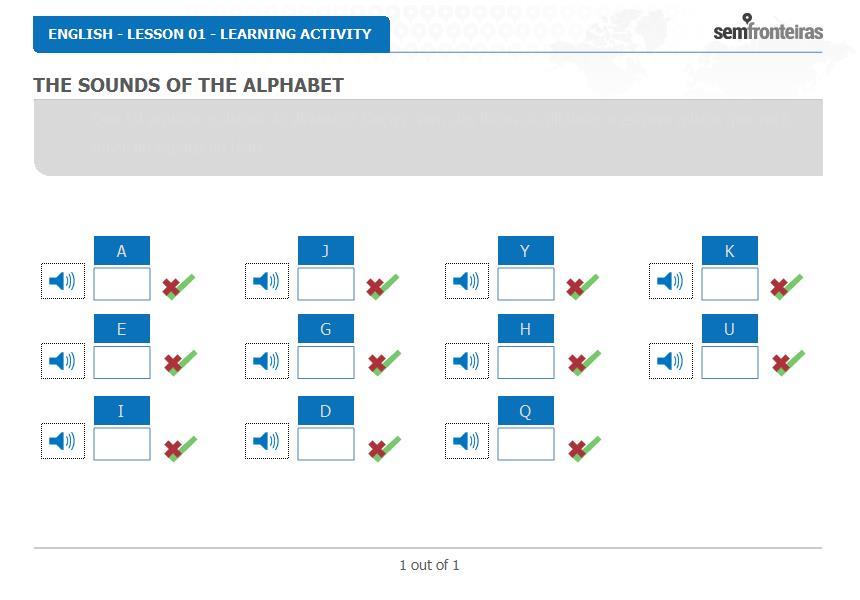Play the speaker beside letter G
The image size is (860, 600).
coord(267,361)
